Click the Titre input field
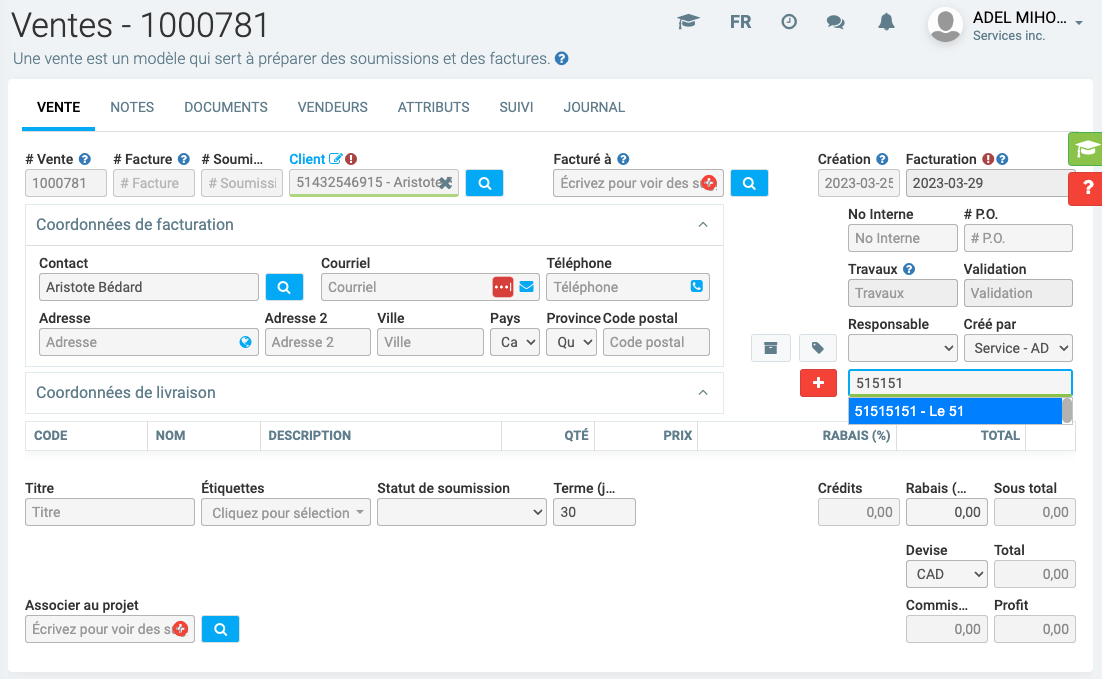Image resolution: width=1102 pixels, height=679 pixels. [x=110, y=512]
